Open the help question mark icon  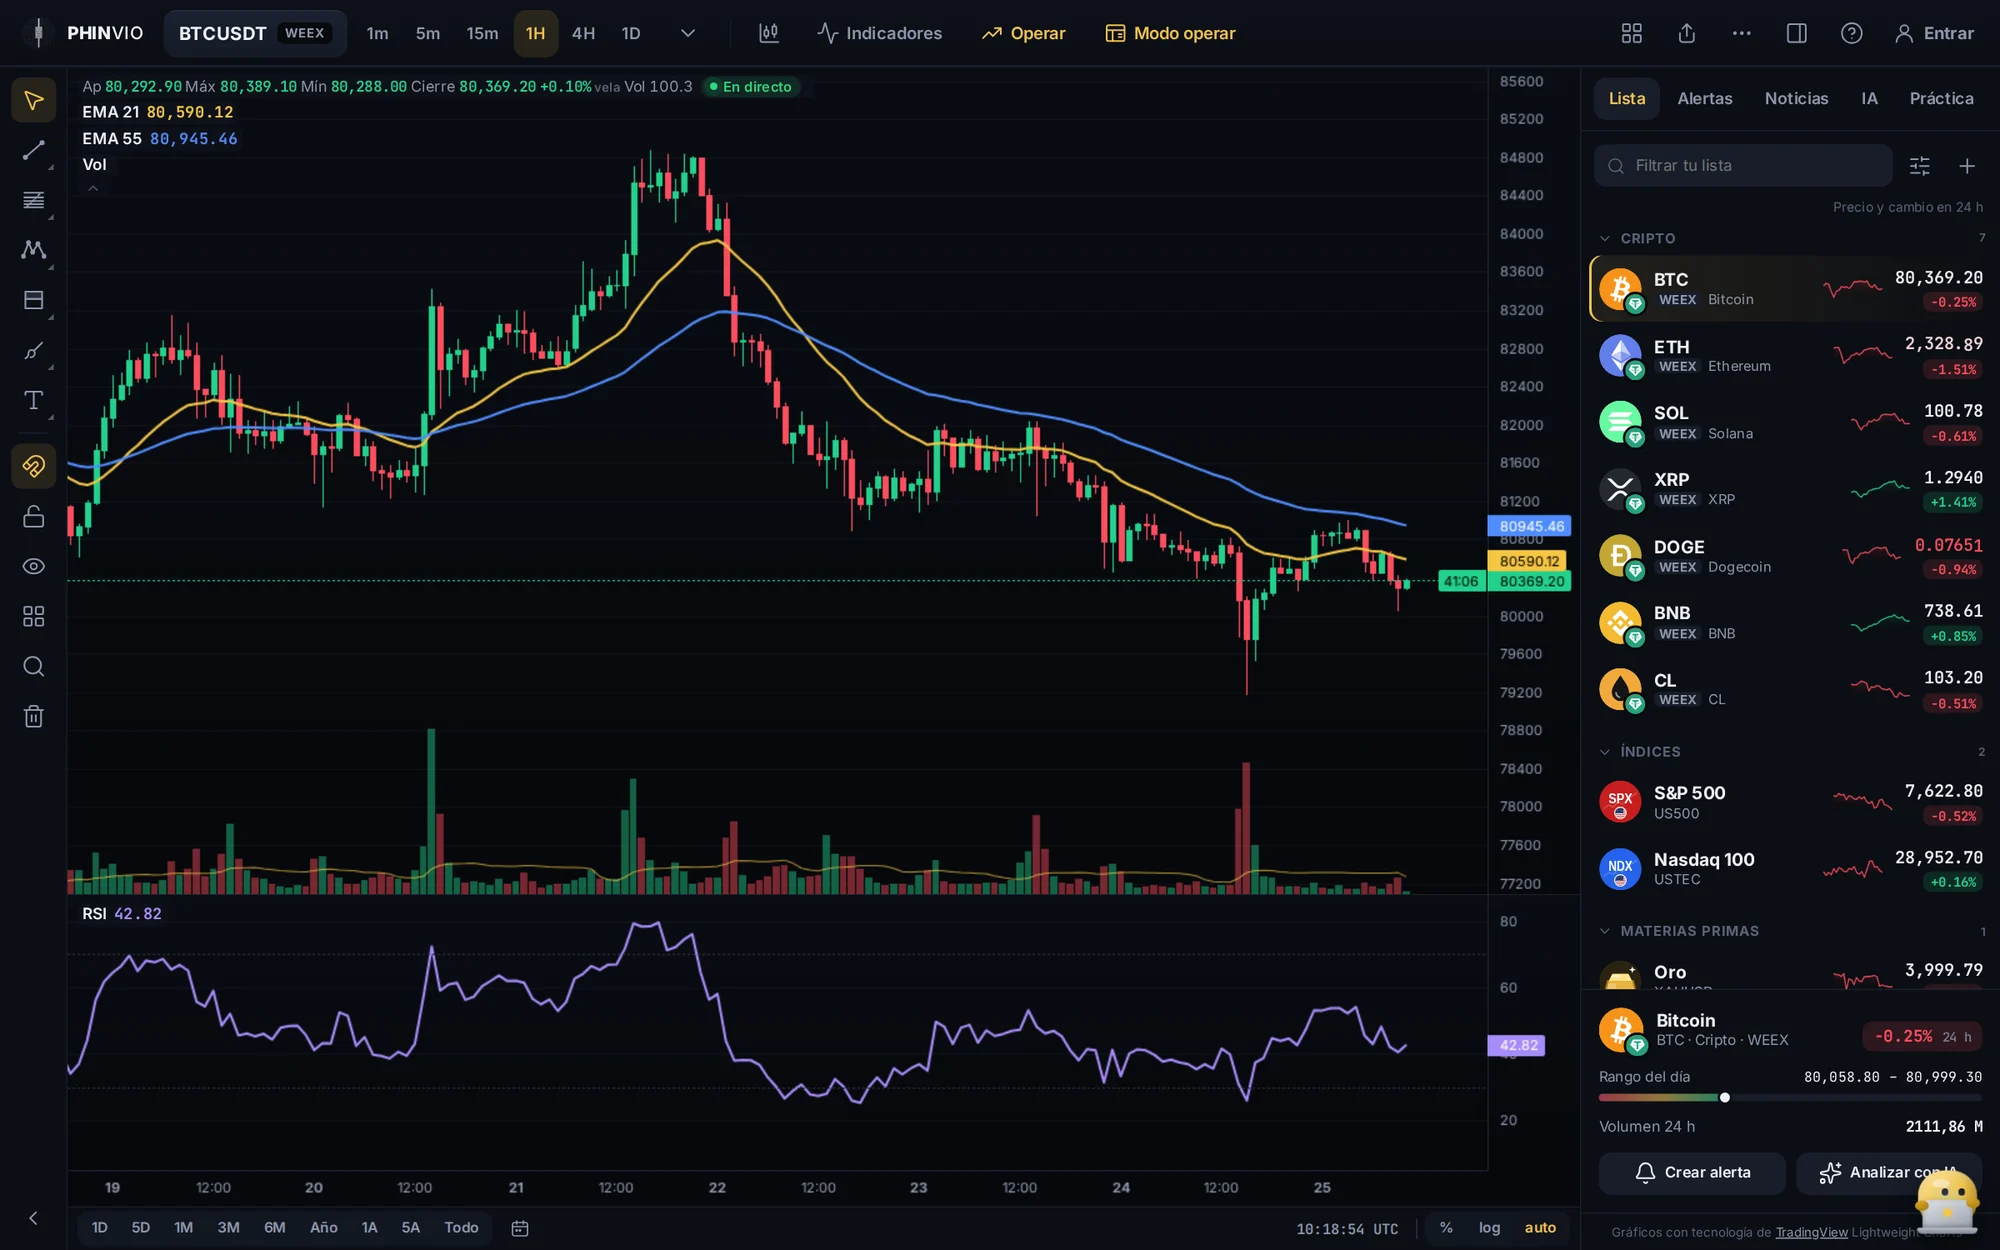point(1851,33)
